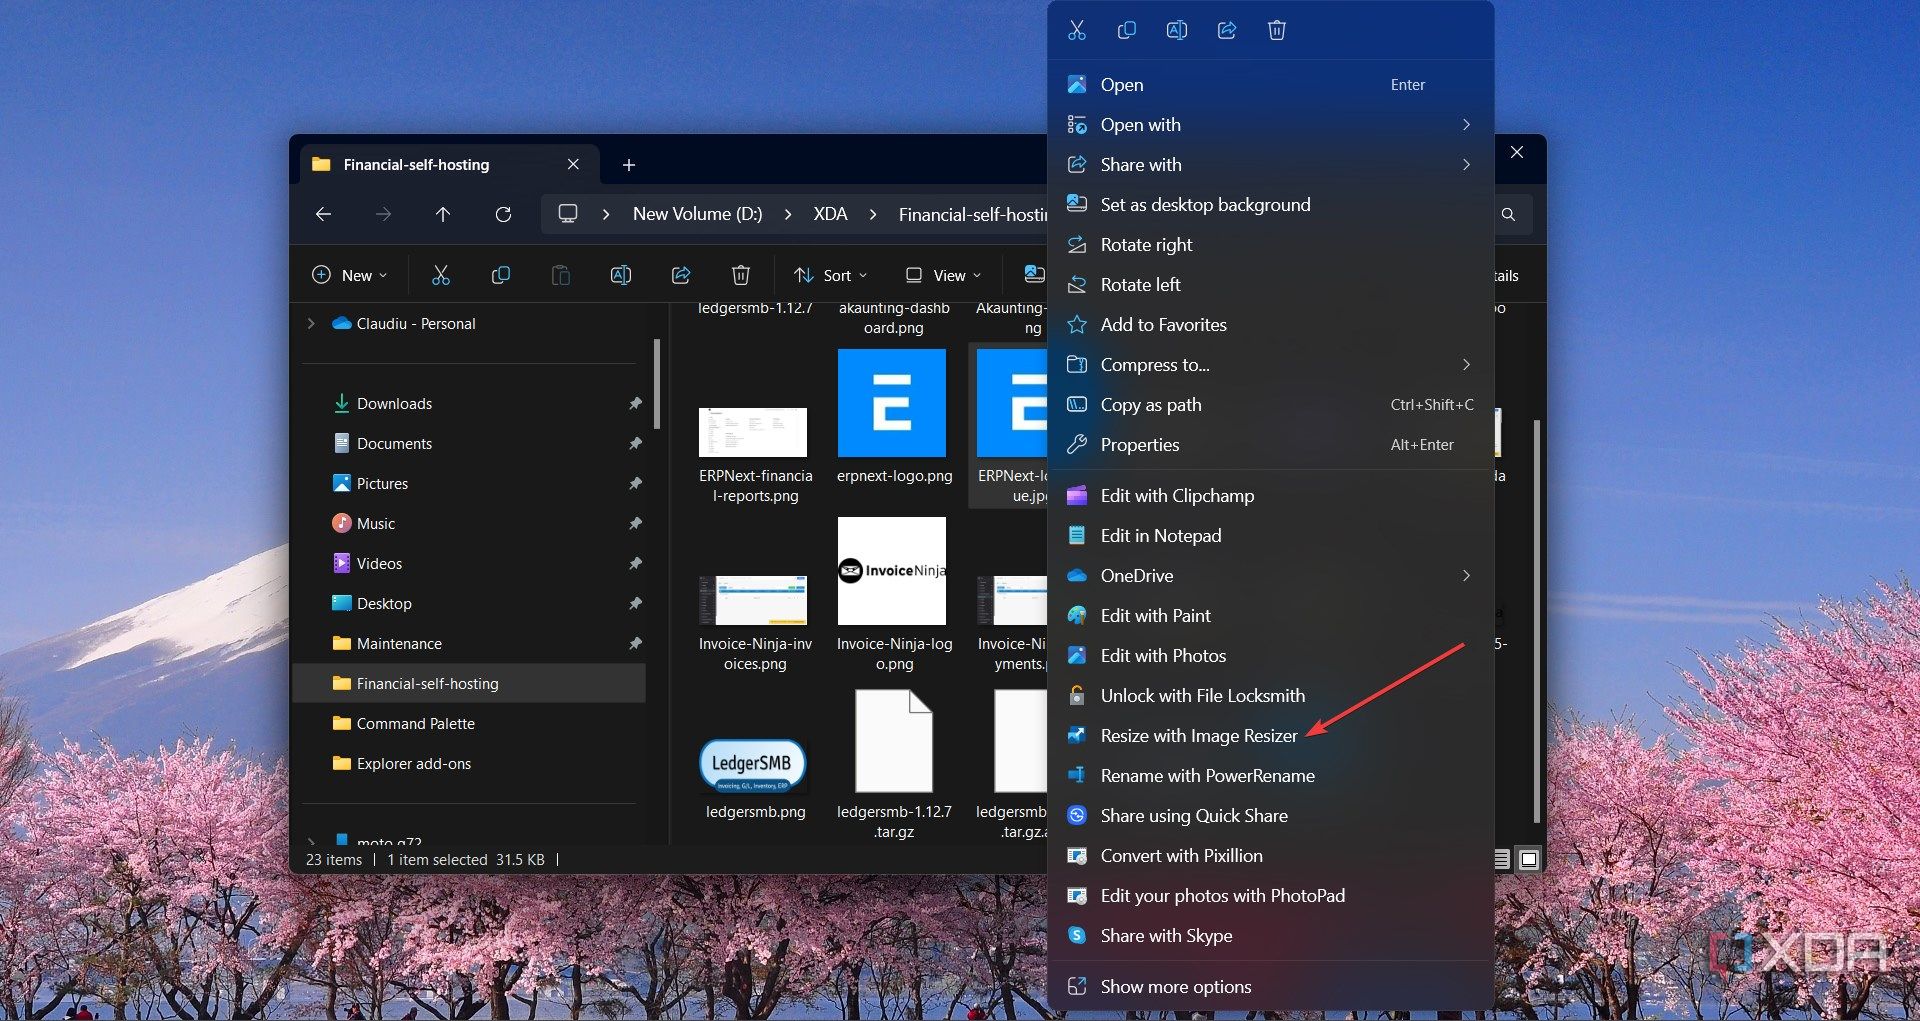Open the Sort dropdown
1920x1021 pixels.
pos(831,275)
